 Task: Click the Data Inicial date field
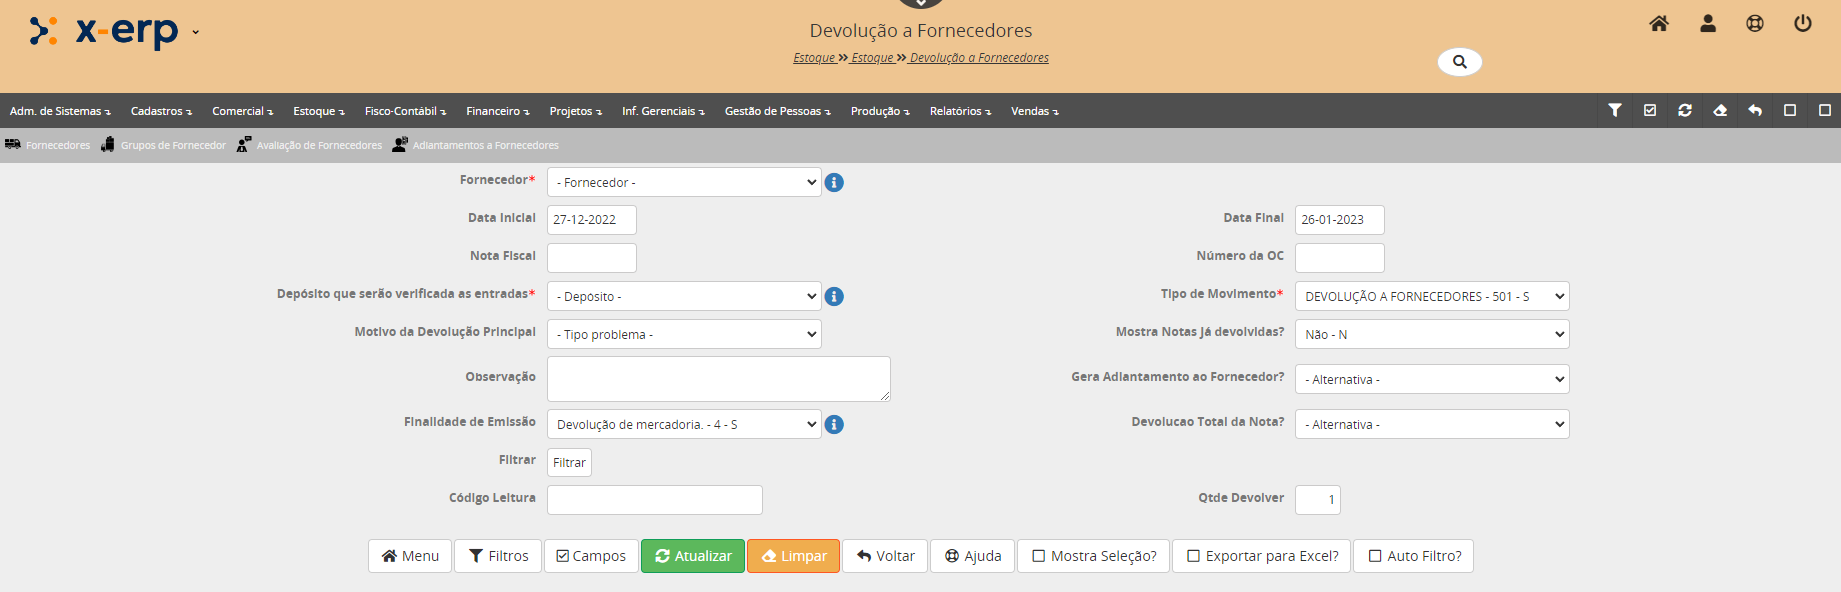coord(591,220)
